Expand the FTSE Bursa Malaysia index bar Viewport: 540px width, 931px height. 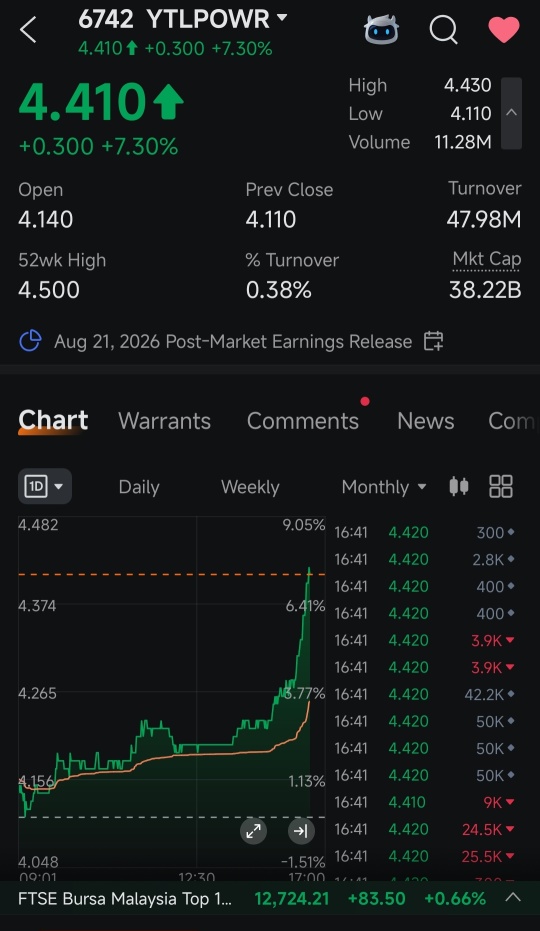(x=513, y=898)
